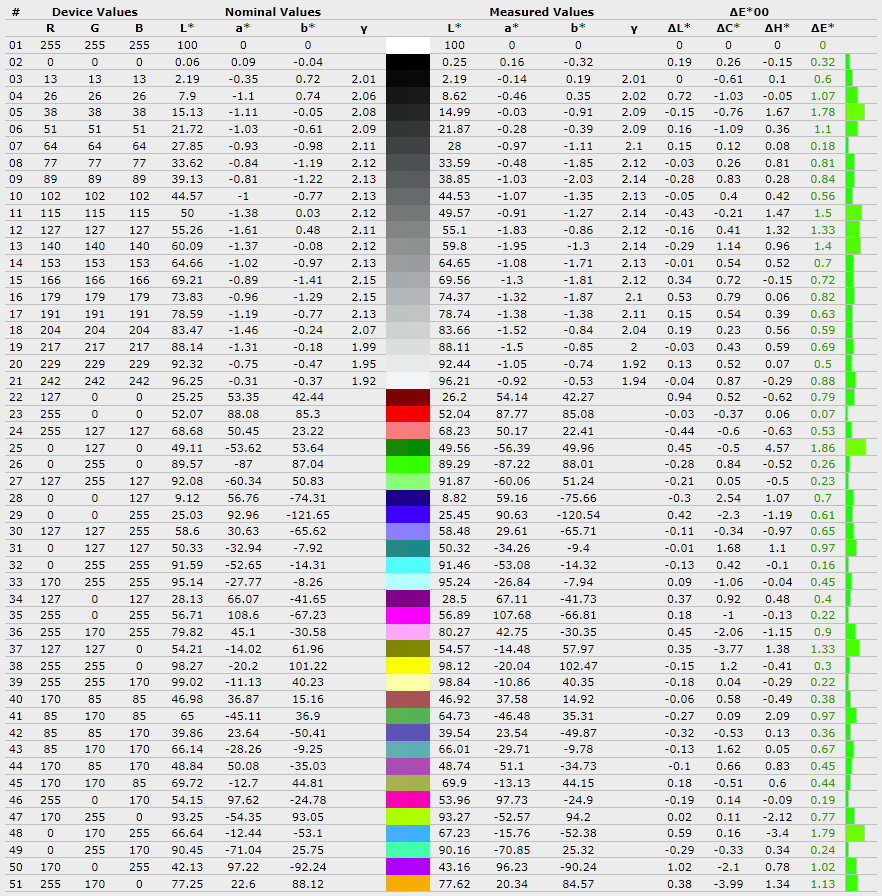Click the ΔC* column header
This screenshot has width=882, height=896.
click(729, 28)
